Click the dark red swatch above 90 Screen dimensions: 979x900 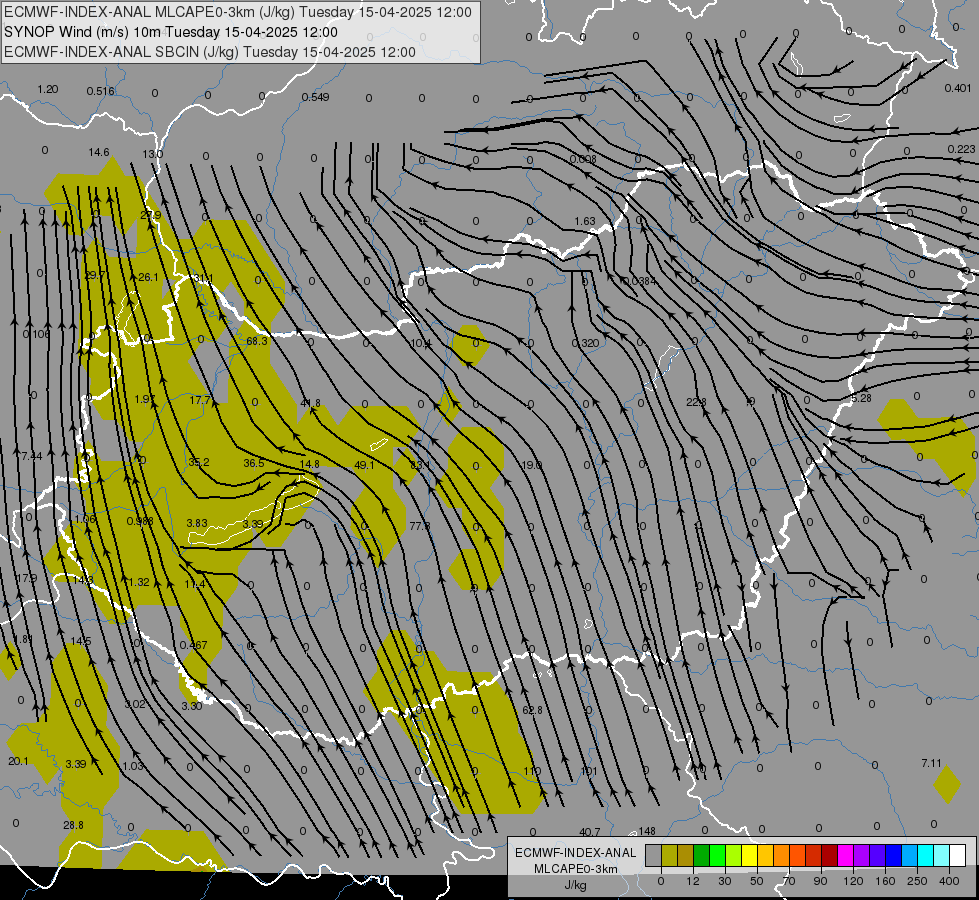coord(830,855)
